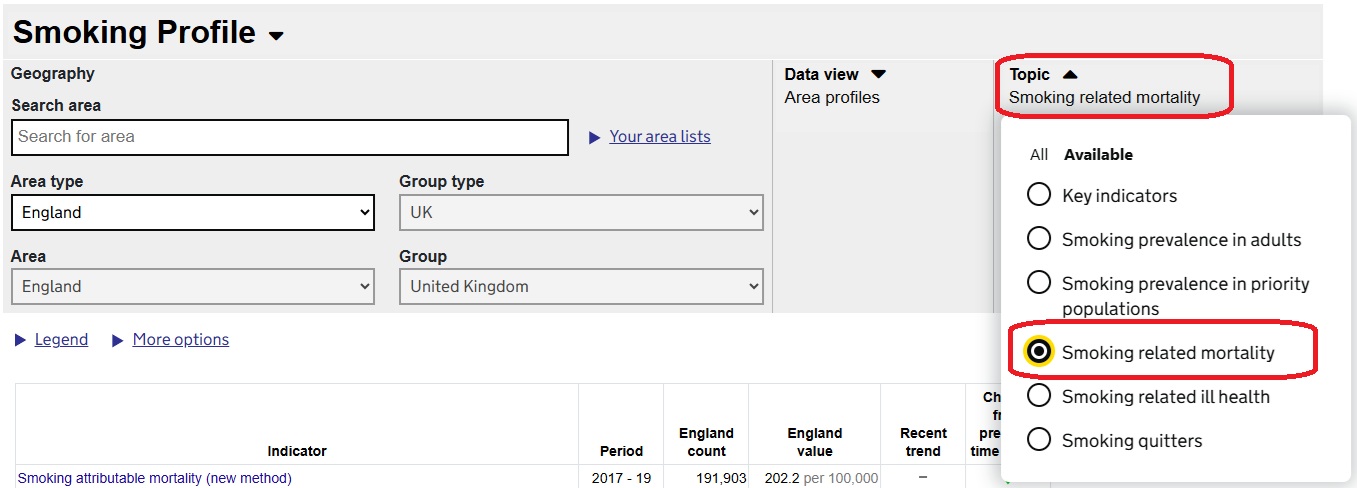Click the Search for area input field
Viewport: 1357px width, 488px height.
[x=290, y=137]
